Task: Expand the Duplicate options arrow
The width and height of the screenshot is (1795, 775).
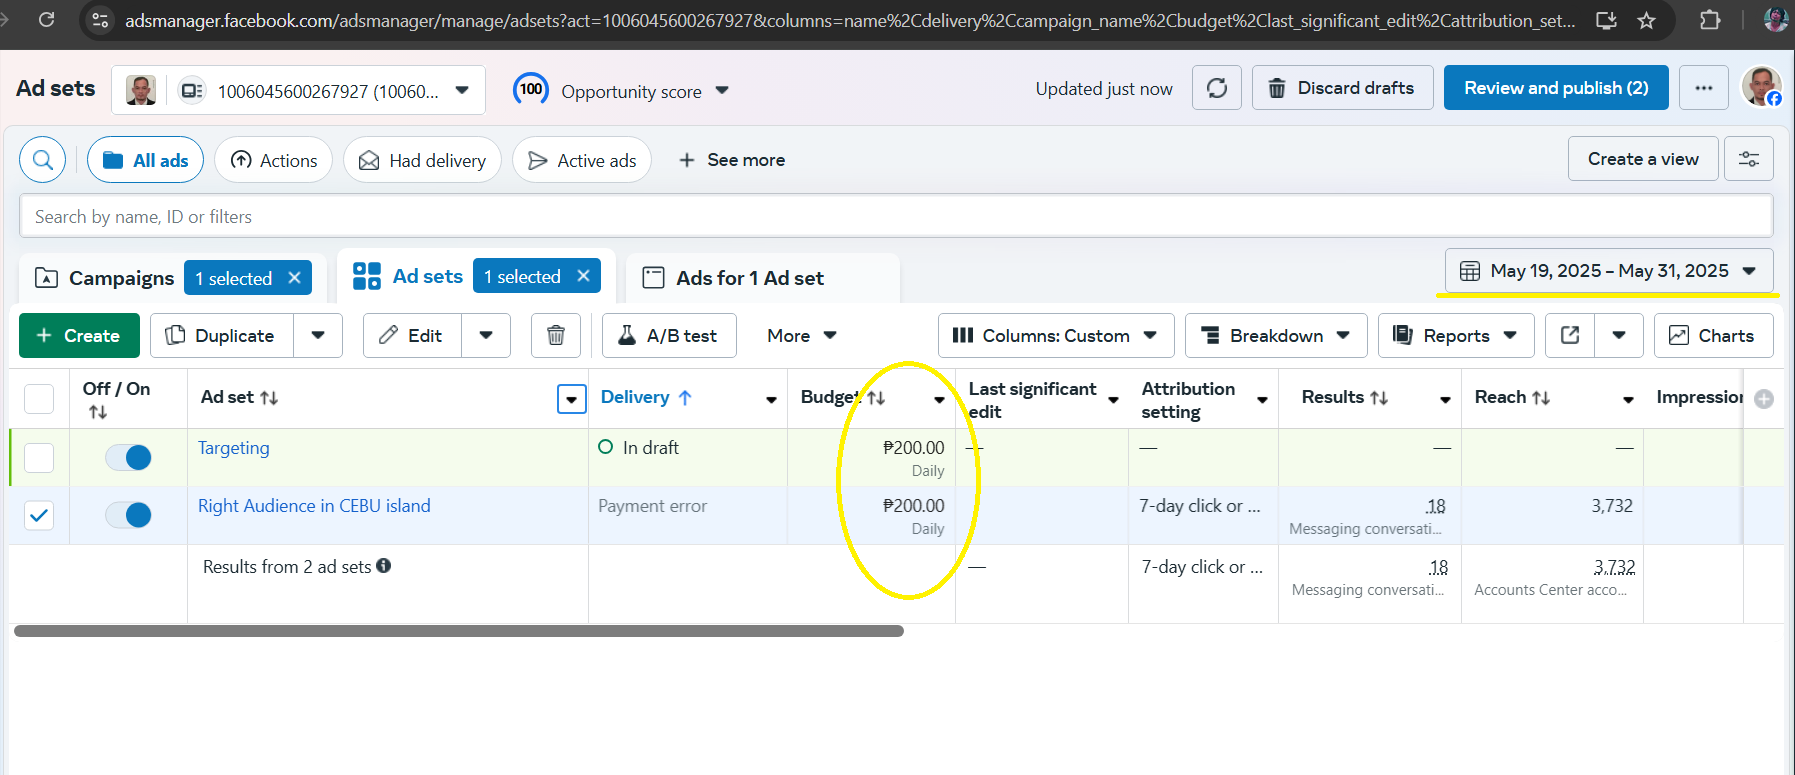Action: (x=318, y=336)
